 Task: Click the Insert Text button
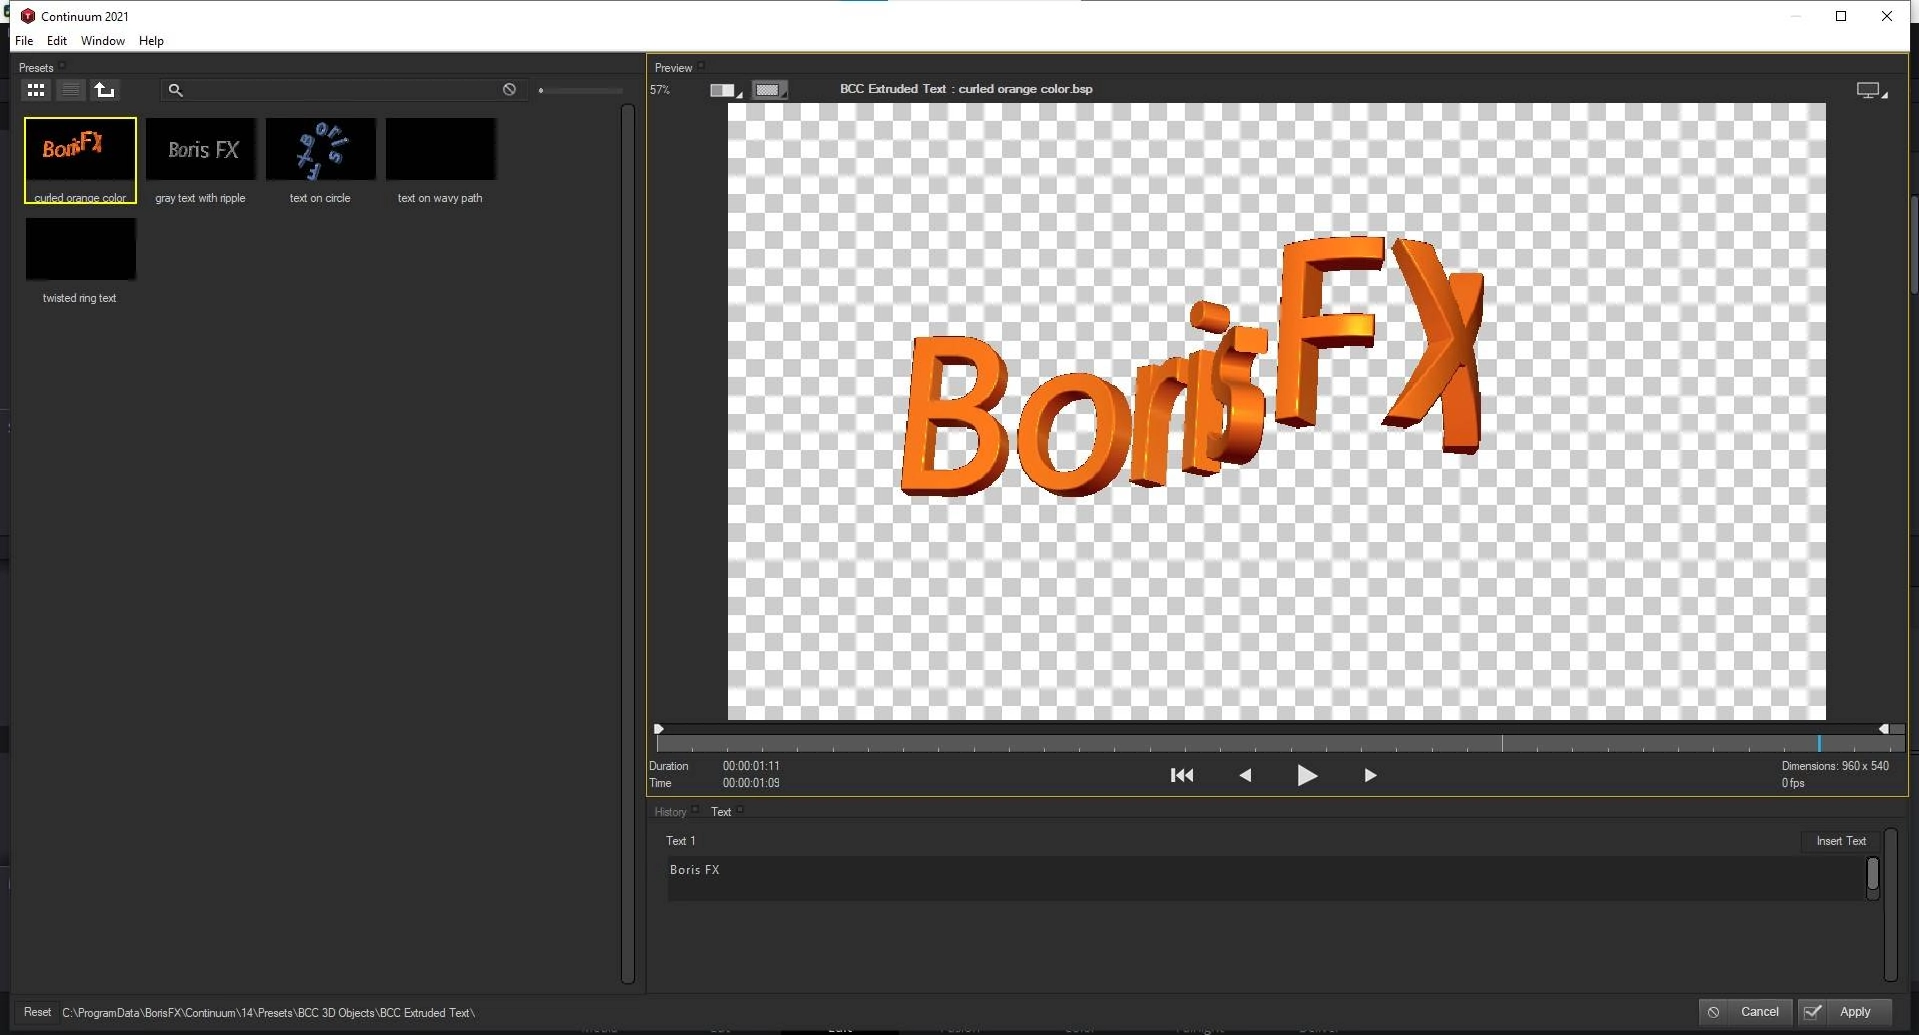click(x=1841, y=841)
